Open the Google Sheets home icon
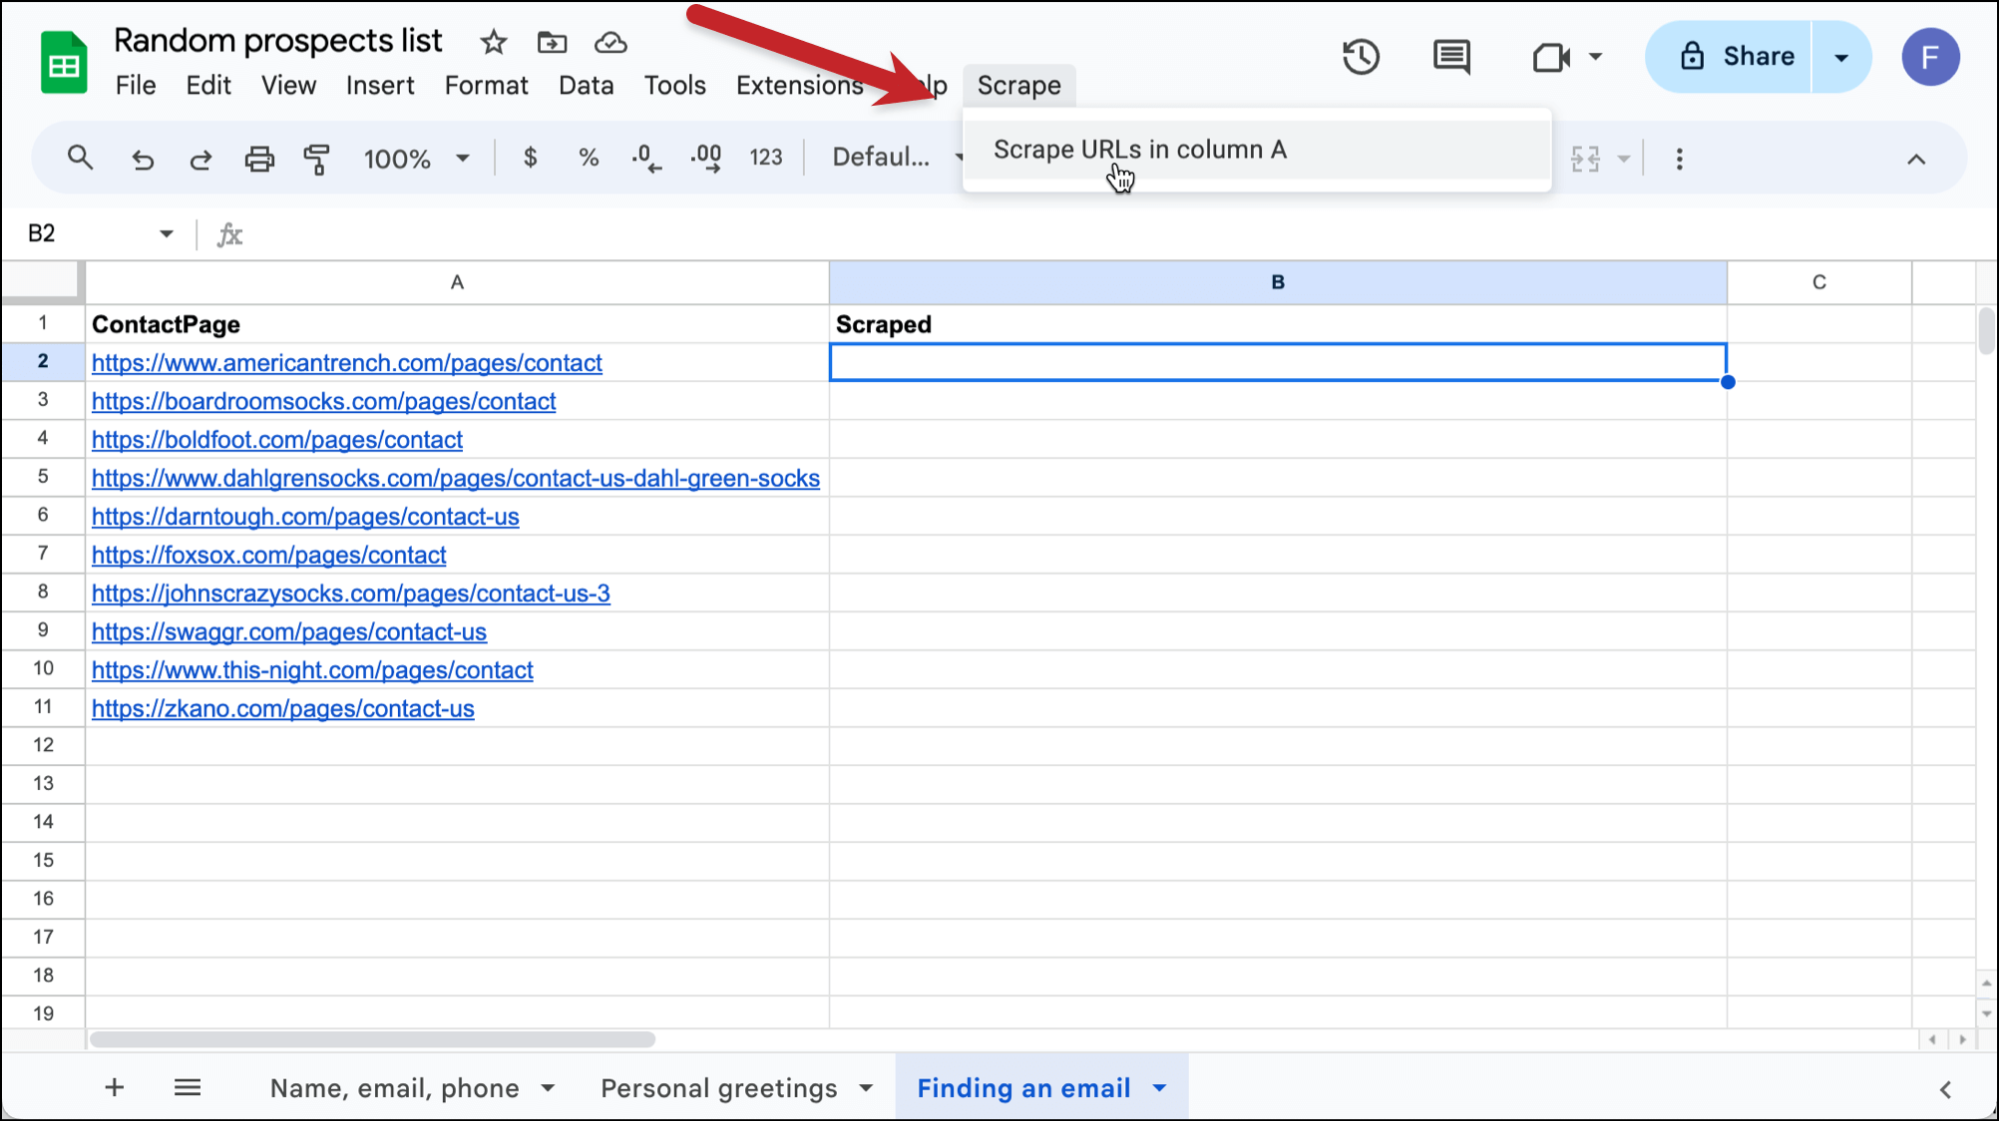The width and height of the screenshot is (1999, 1122). 63,62
